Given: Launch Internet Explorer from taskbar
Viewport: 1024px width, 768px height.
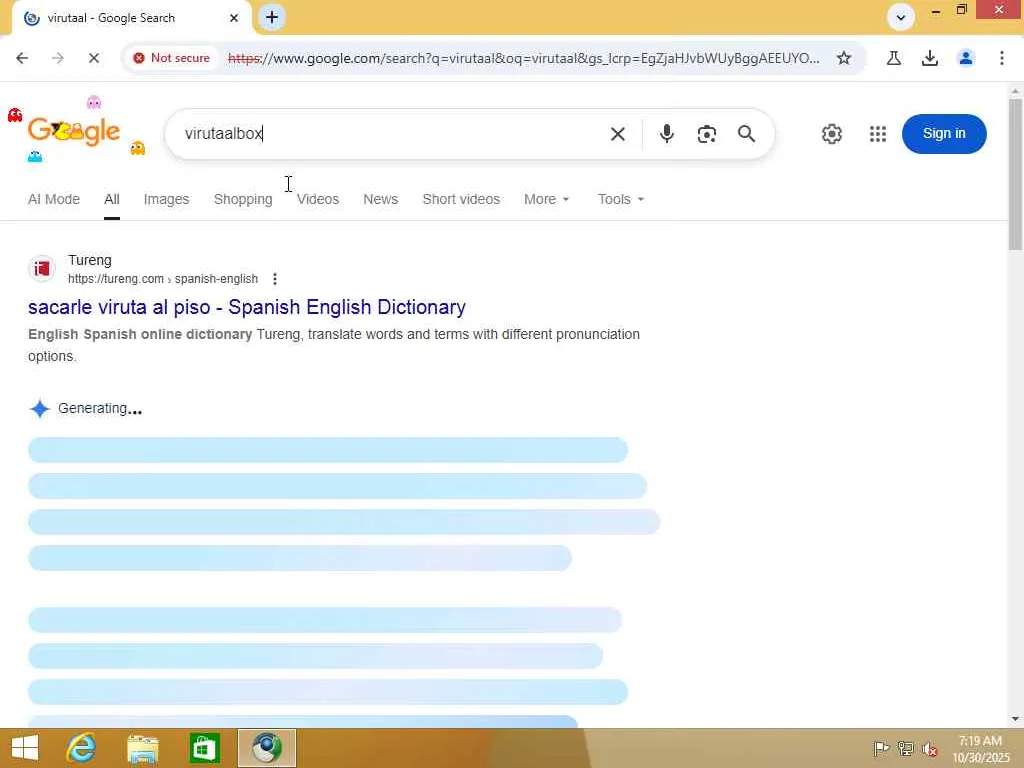Looking at the screenshot, I should click(x=81, y=748).
